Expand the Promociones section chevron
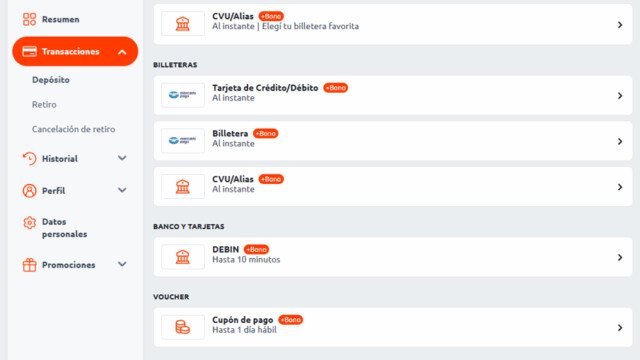640x360 pixels. click(122, 264)
